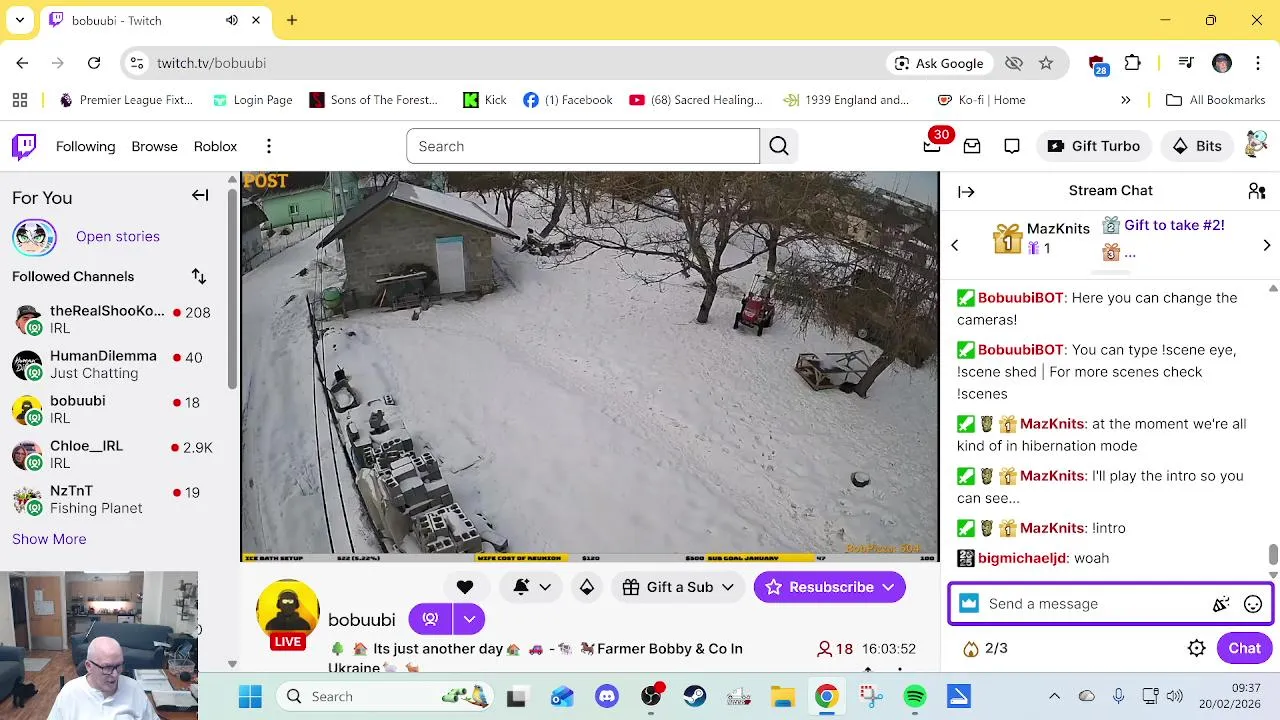Open the Chrome extensions puzzle icon
Image resolution: width=1280 pixels, height=720 pixels.
[1133, 63]
